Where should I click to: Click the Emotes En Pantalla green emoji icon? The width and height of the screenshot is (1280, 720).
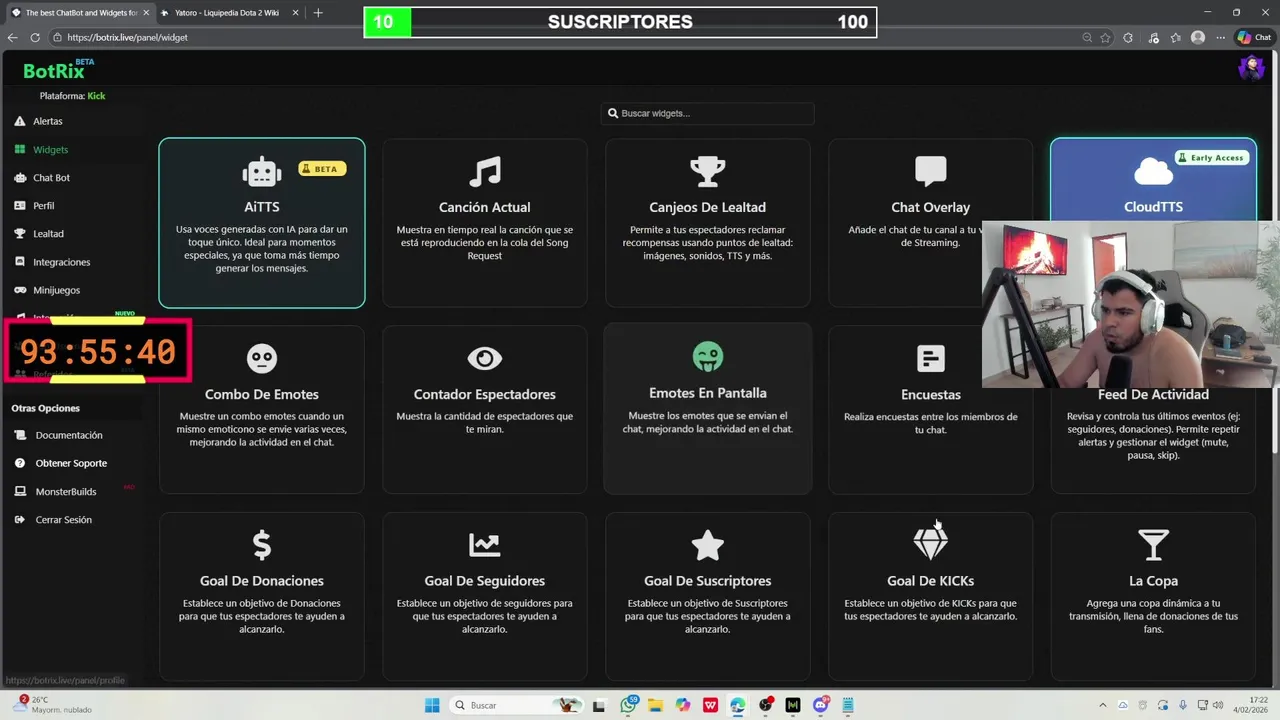click(x=708, y=356)
